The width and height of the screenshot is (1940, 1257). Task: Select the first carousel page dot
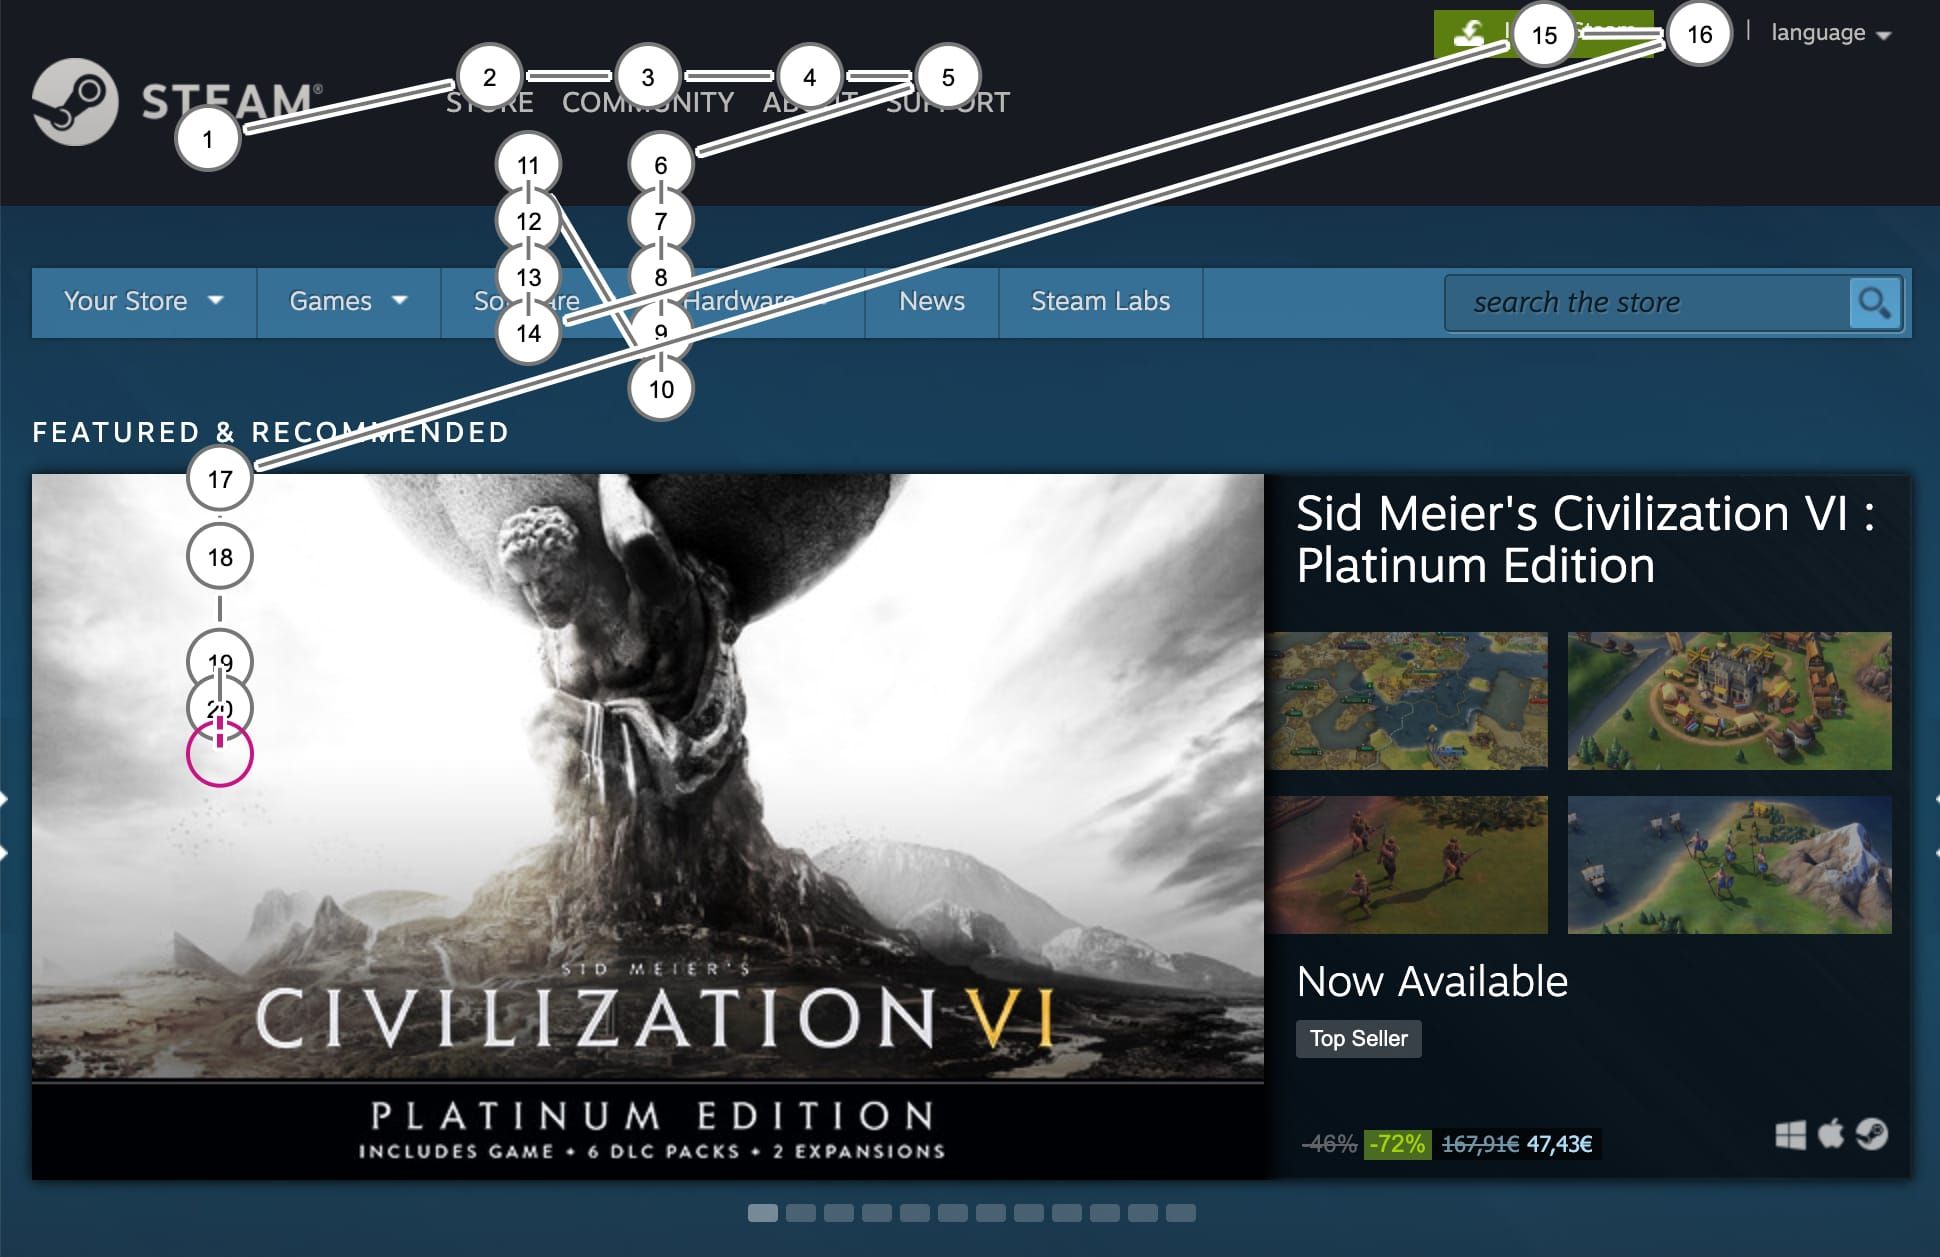pyautogui.click(x=762, y=1213)
